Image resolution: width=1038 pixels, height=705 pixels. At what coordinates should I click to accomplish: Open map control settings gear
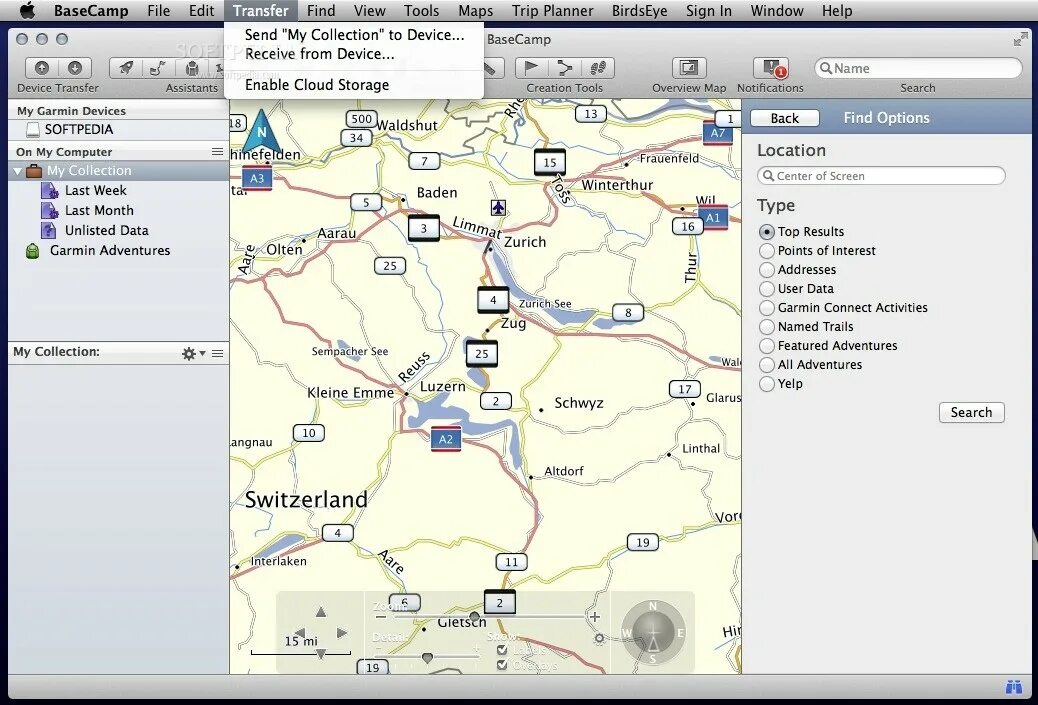tap(599, 639)
